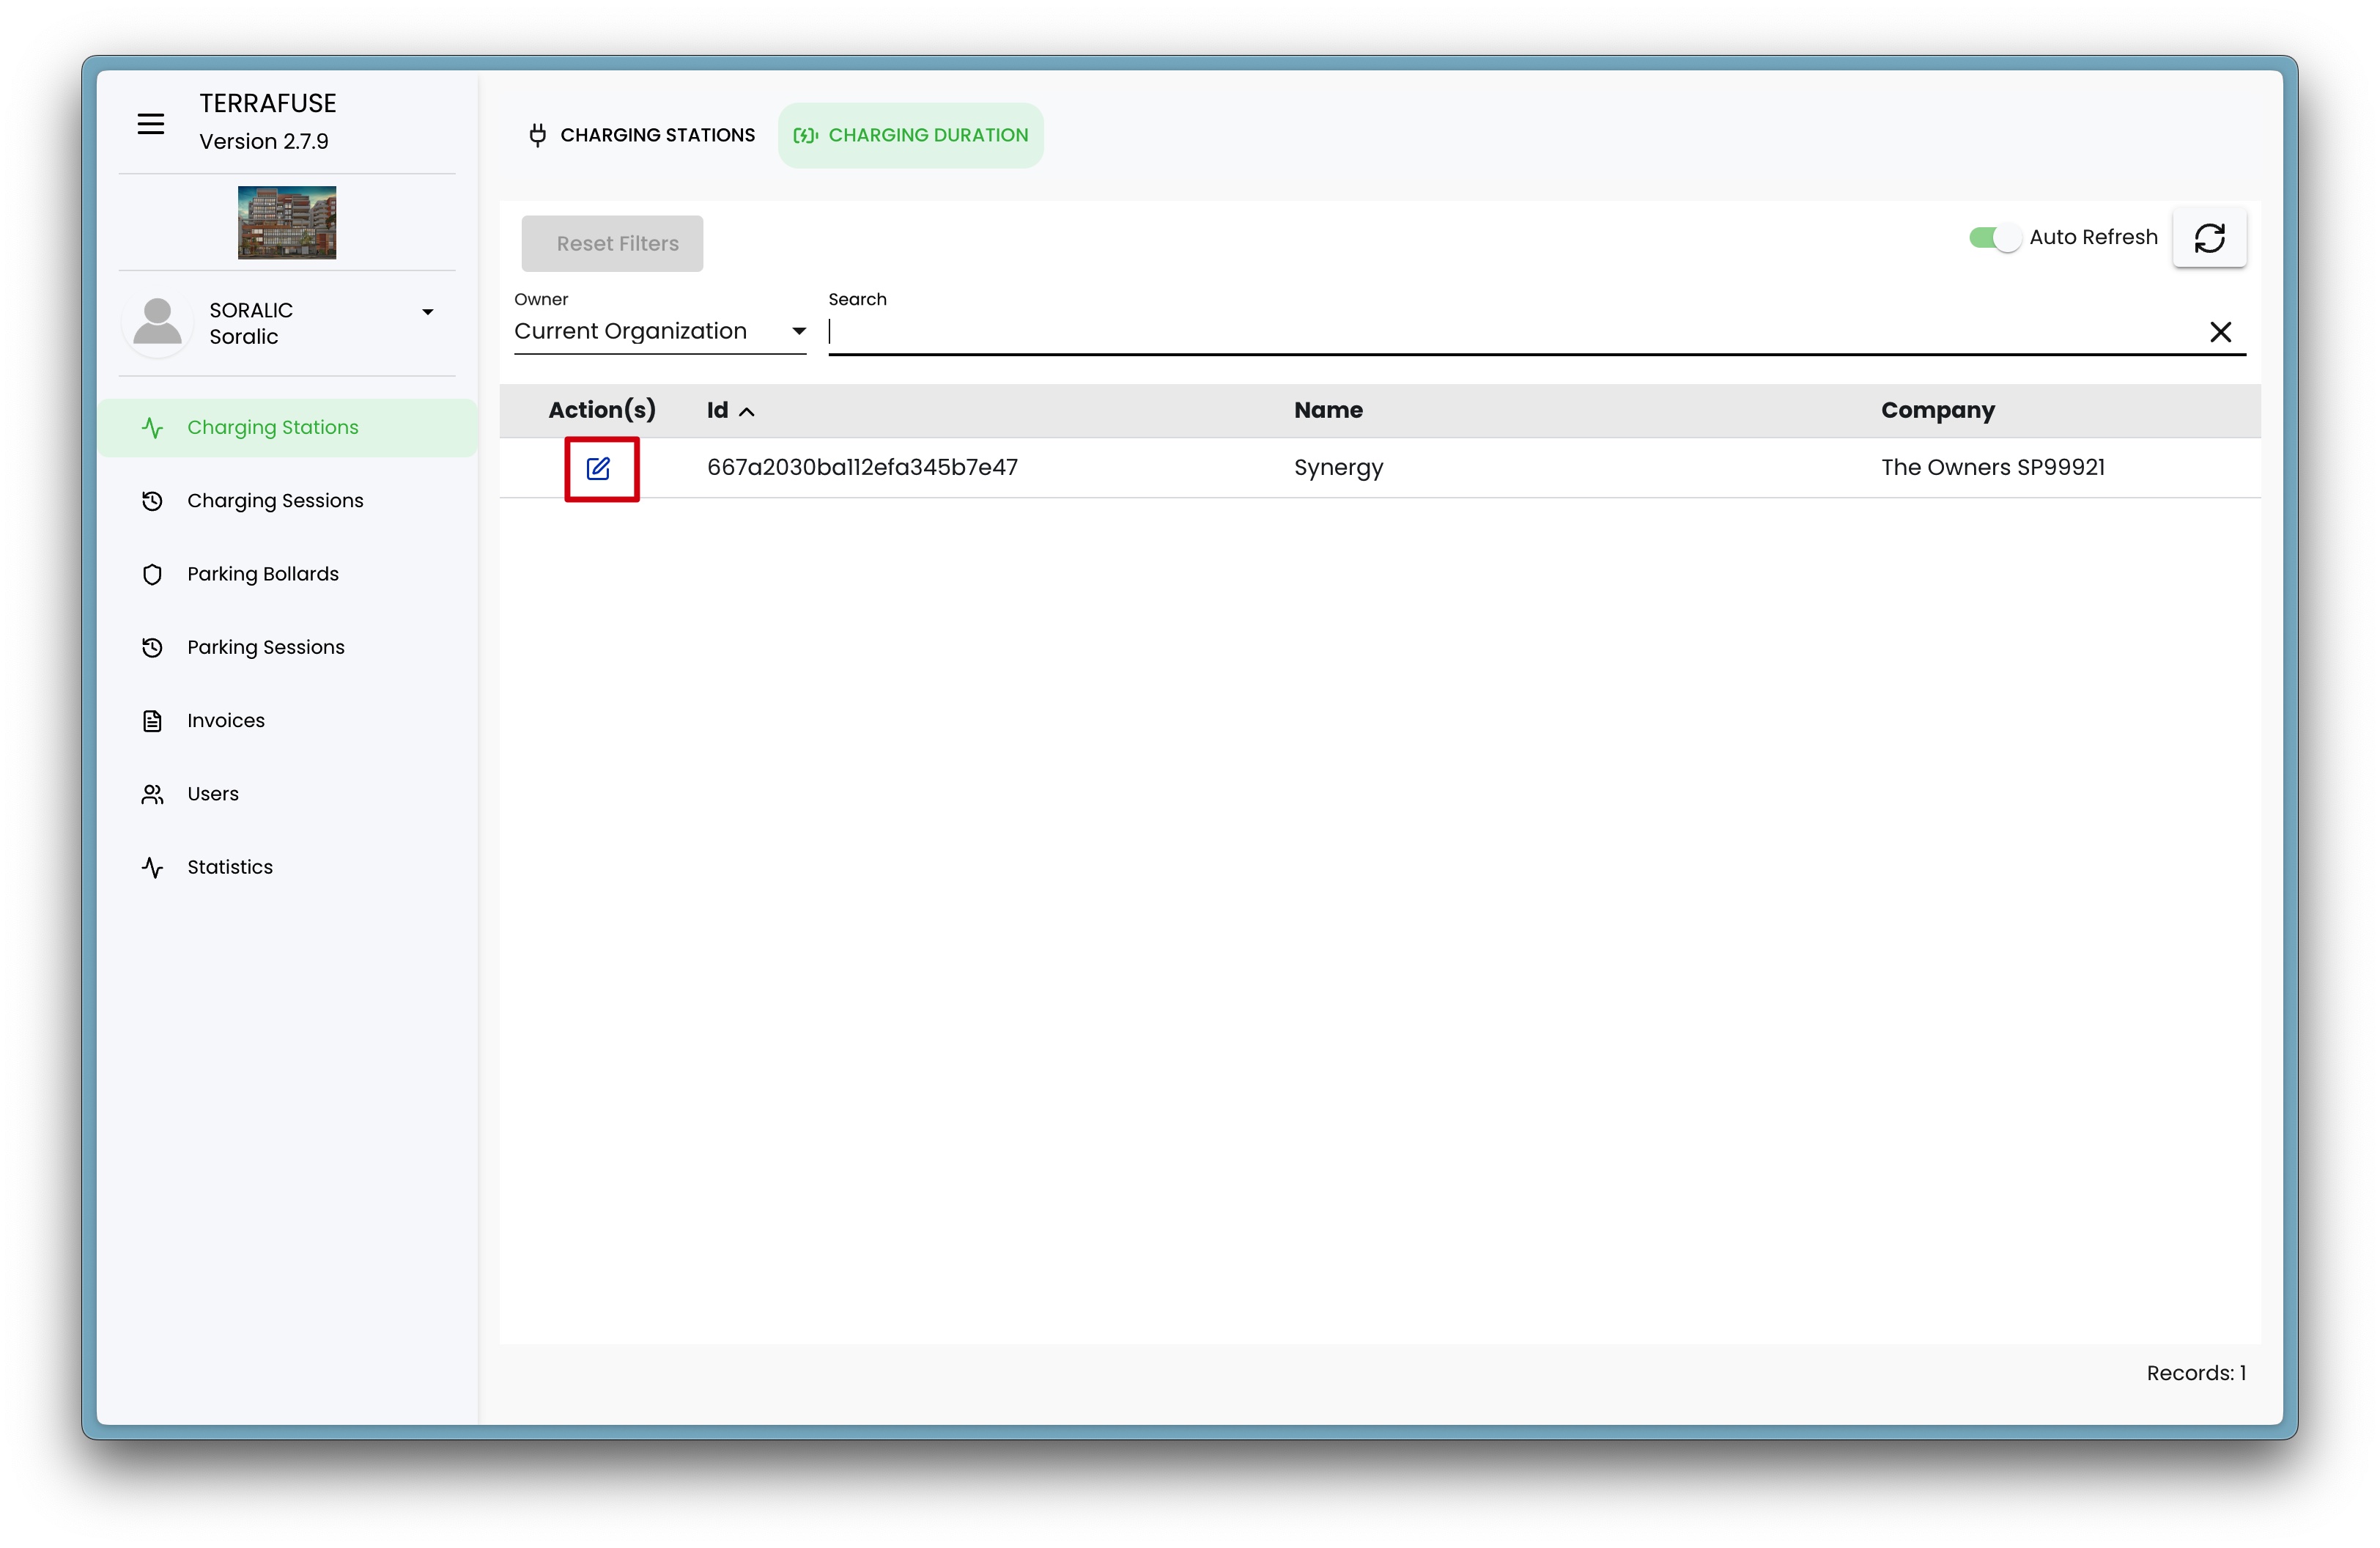Open Parking Sessions in the sidebar
Viewport: 2380px width, 1548px height.
point(265,647)
